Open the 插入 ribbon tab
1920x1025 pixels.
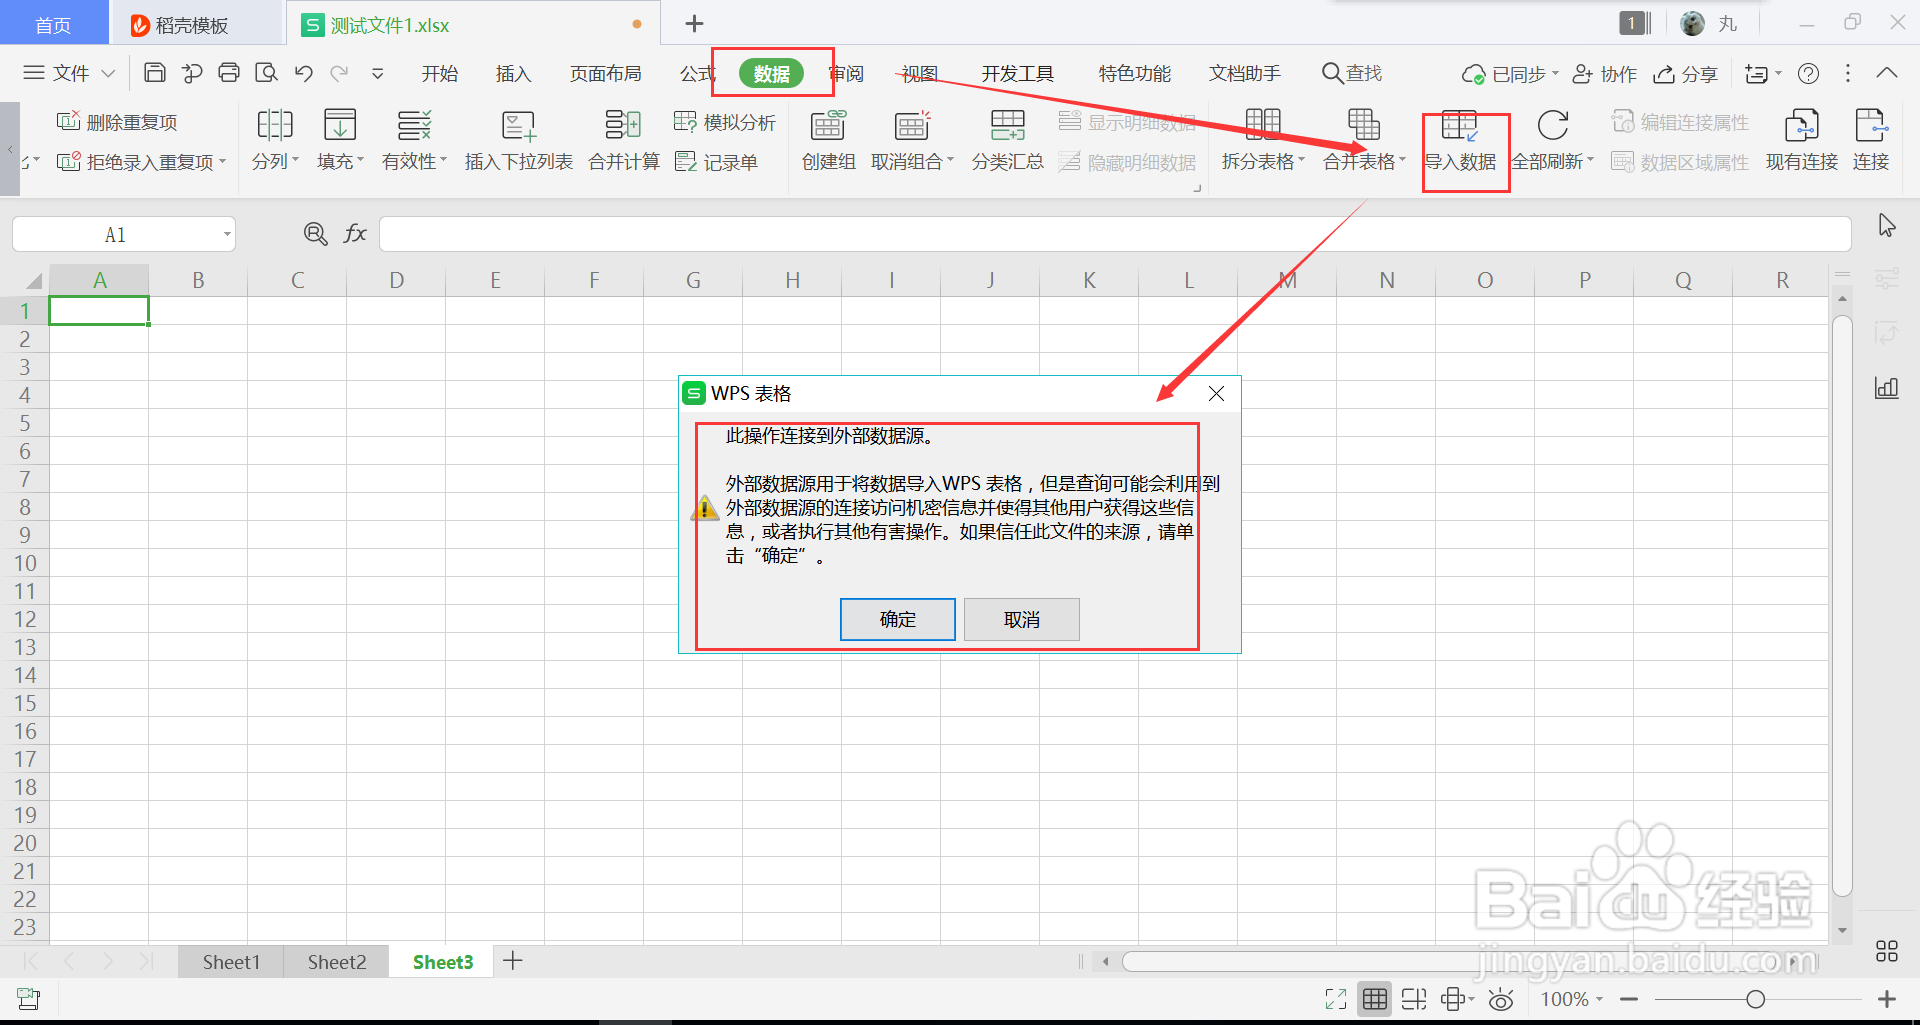click(513, 73)
